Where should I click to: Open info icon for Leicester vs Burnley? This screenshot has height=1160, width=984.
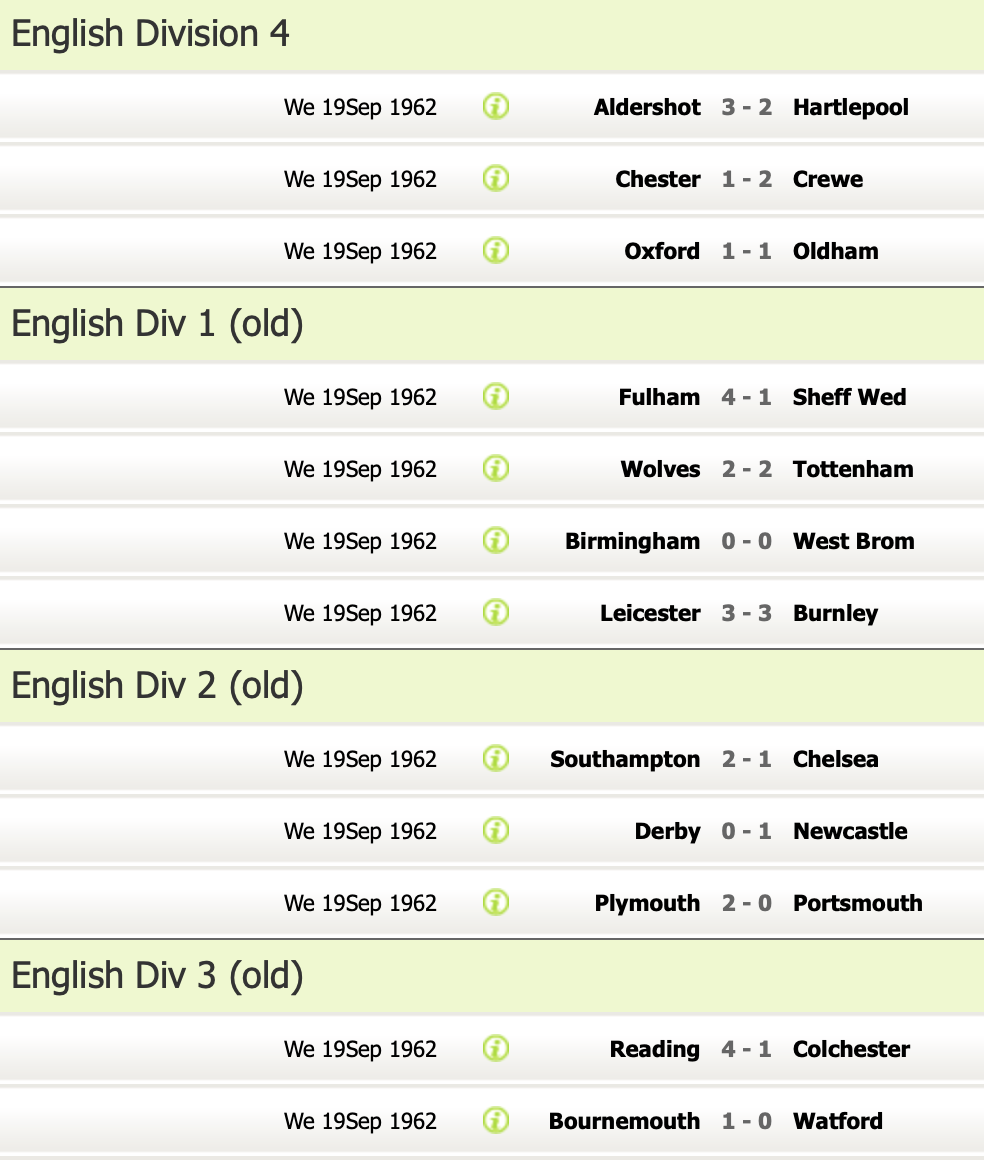[496, 612]
